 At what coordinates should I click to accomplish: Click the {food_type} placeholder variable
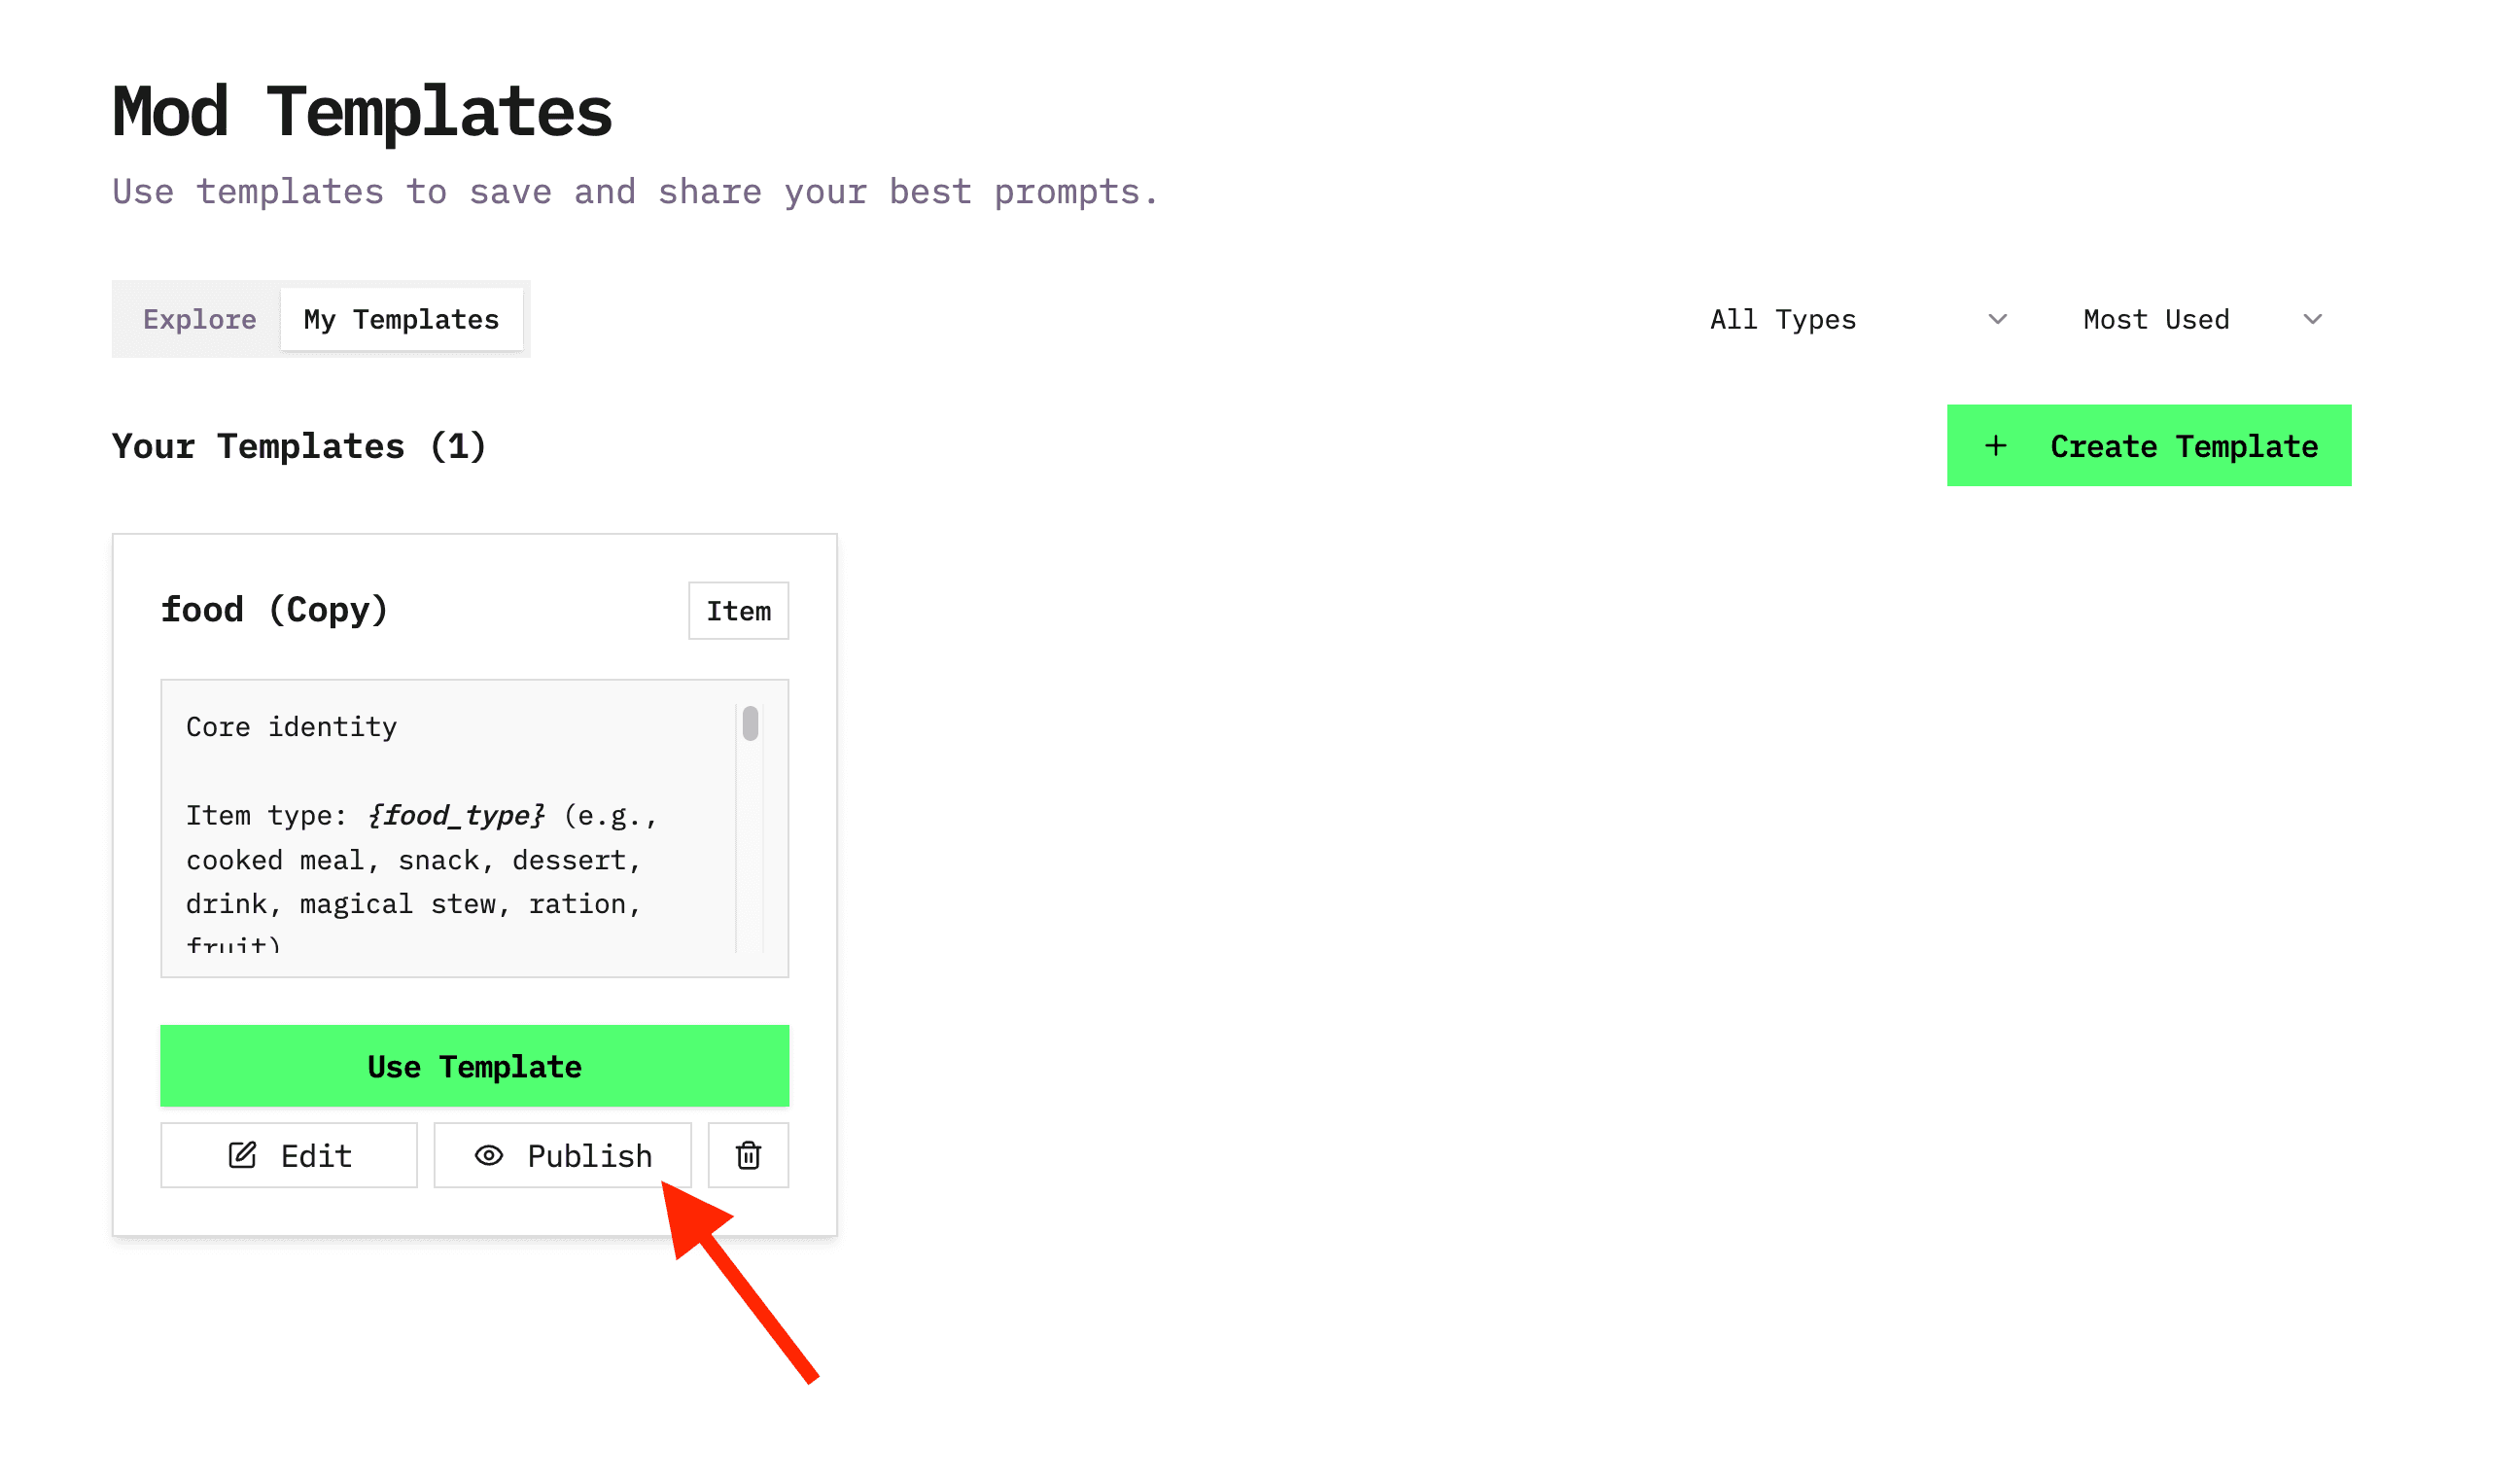[x=456, y=816]
